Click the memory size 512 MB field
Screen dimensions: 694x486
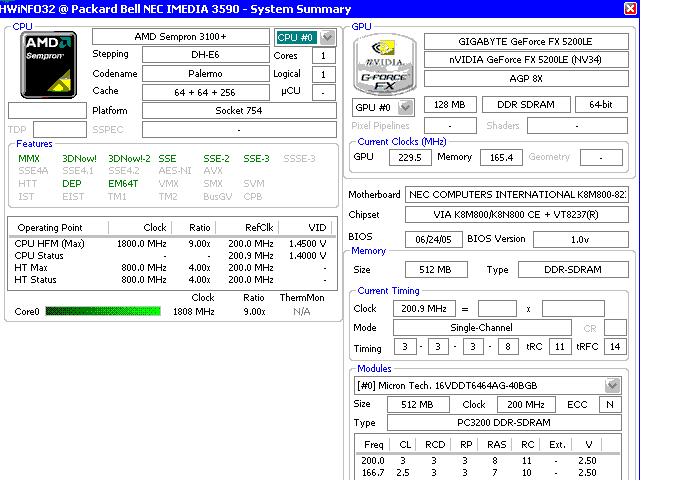[436, 270]
